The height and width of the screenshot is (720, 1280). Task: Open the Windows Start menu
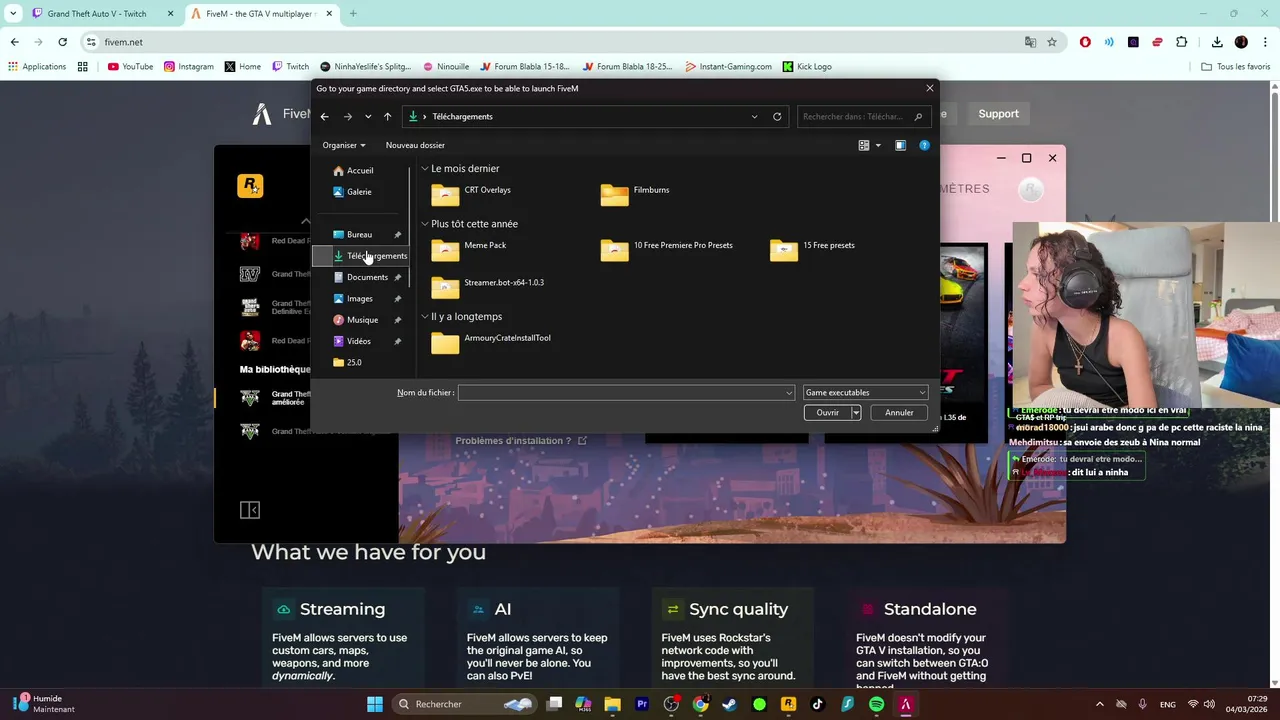pos(375,704)
